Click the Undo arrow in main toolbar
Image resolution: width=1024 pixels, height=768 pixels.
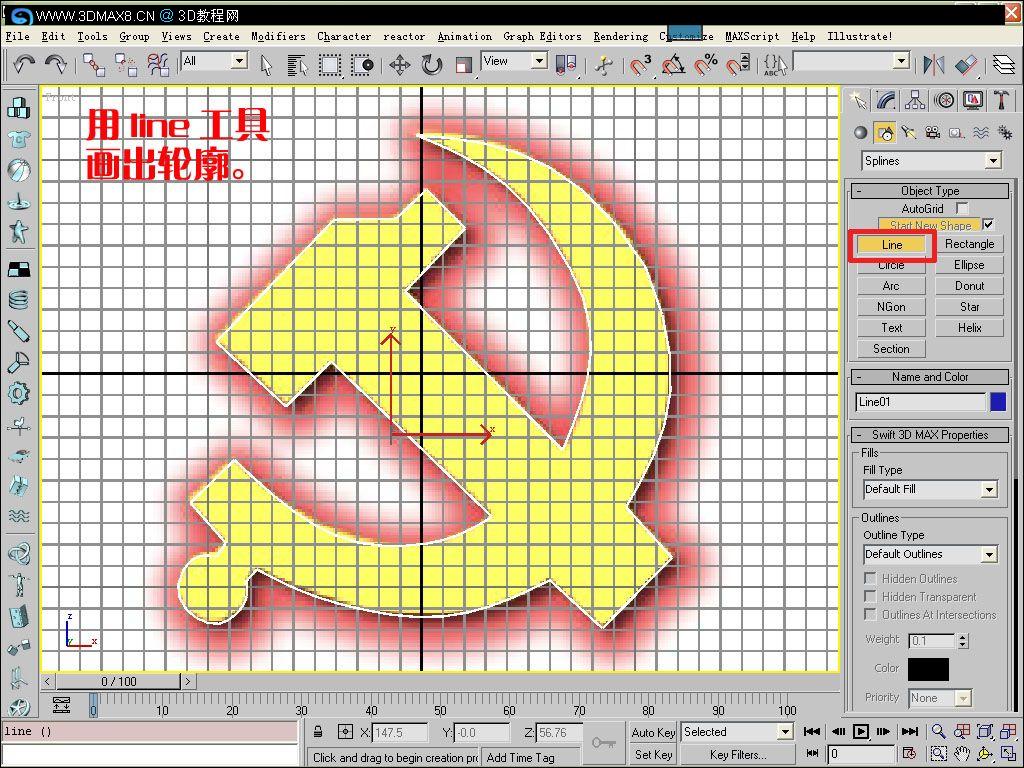click(x=24, y=64)
